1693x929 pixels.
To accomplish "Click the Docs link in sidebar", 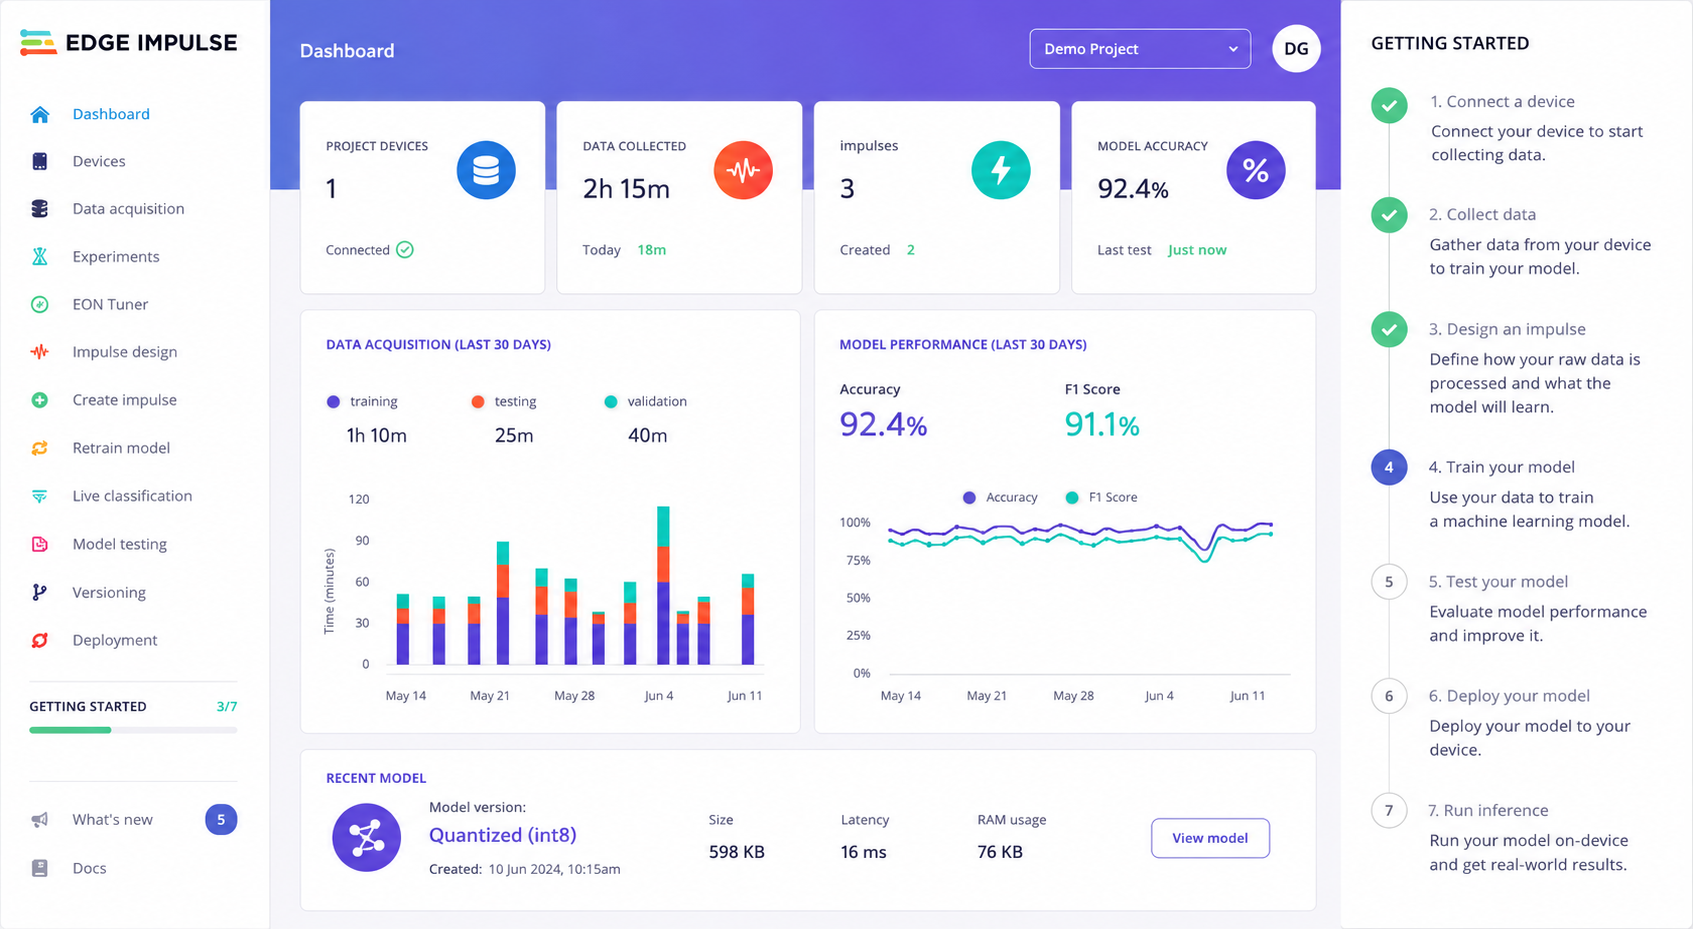I will point(89,868).
